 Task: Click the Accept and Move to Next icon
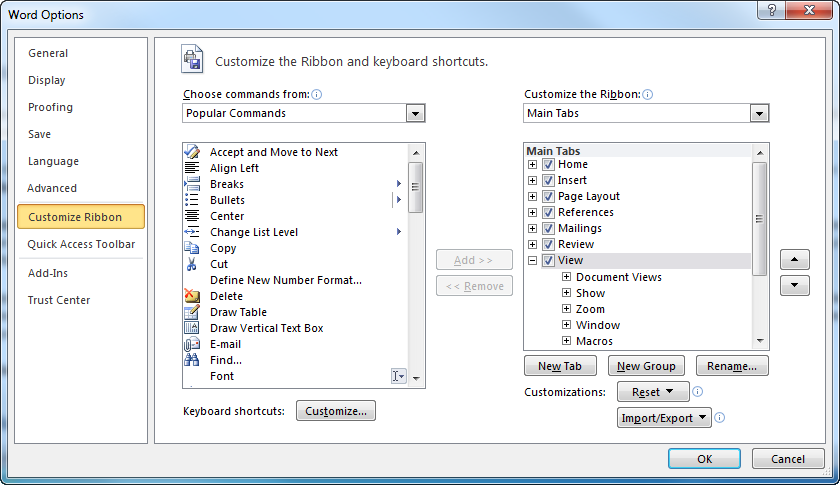click(192, 152)
